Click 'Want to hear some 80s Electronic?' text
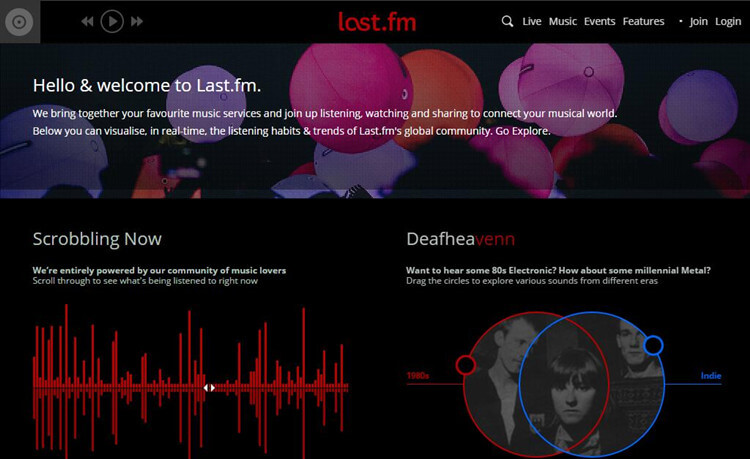The height and width of the screenshot is (459, 750). 481,270
